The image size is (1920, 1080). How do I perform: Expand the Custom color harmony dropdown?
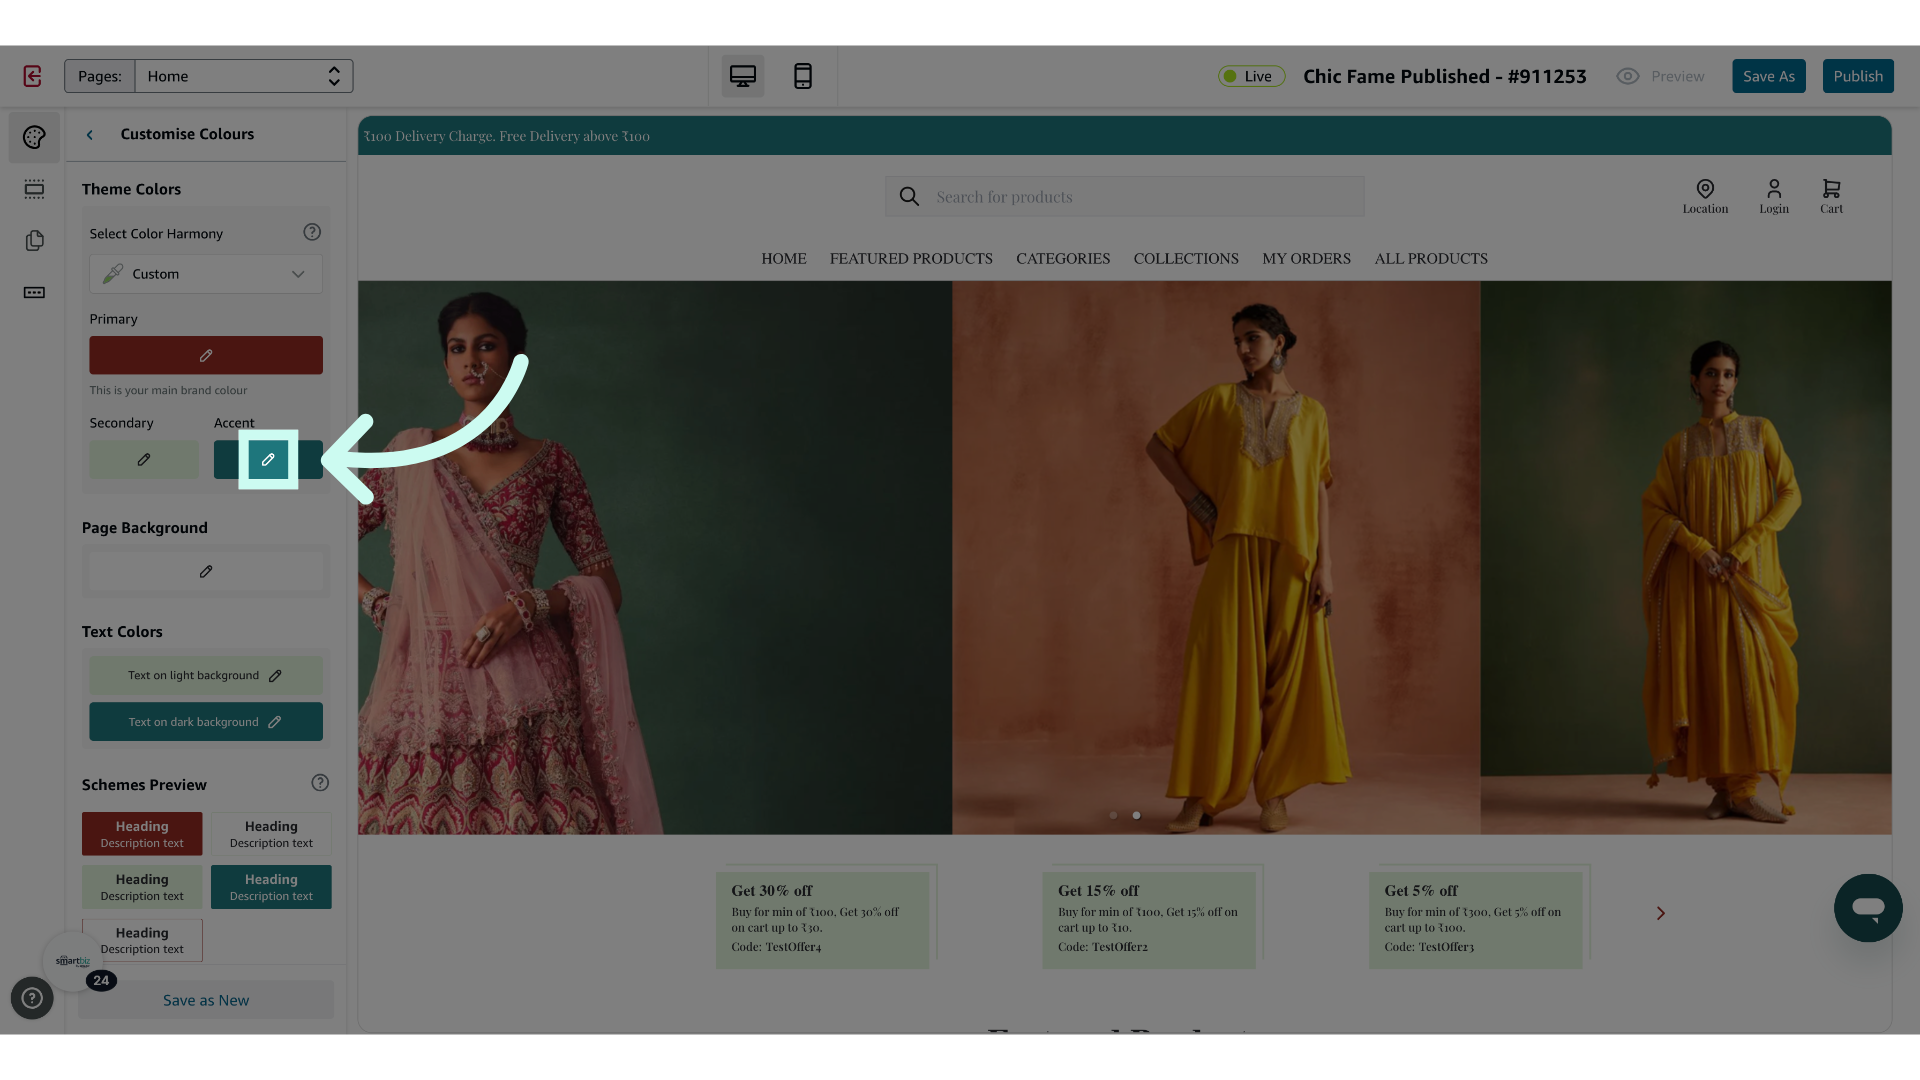point(206,274)
